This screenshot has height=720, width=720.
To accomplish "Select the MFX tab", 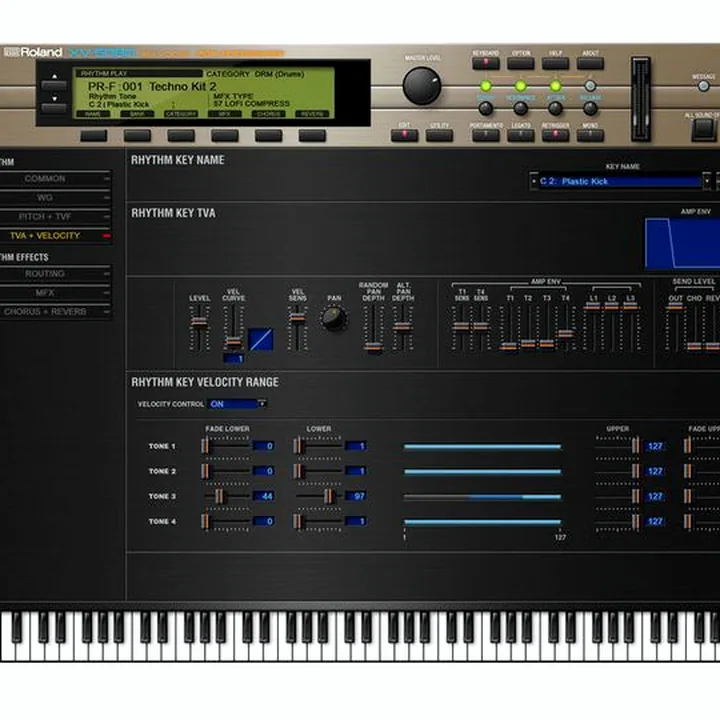I will [x=55, y=292].
